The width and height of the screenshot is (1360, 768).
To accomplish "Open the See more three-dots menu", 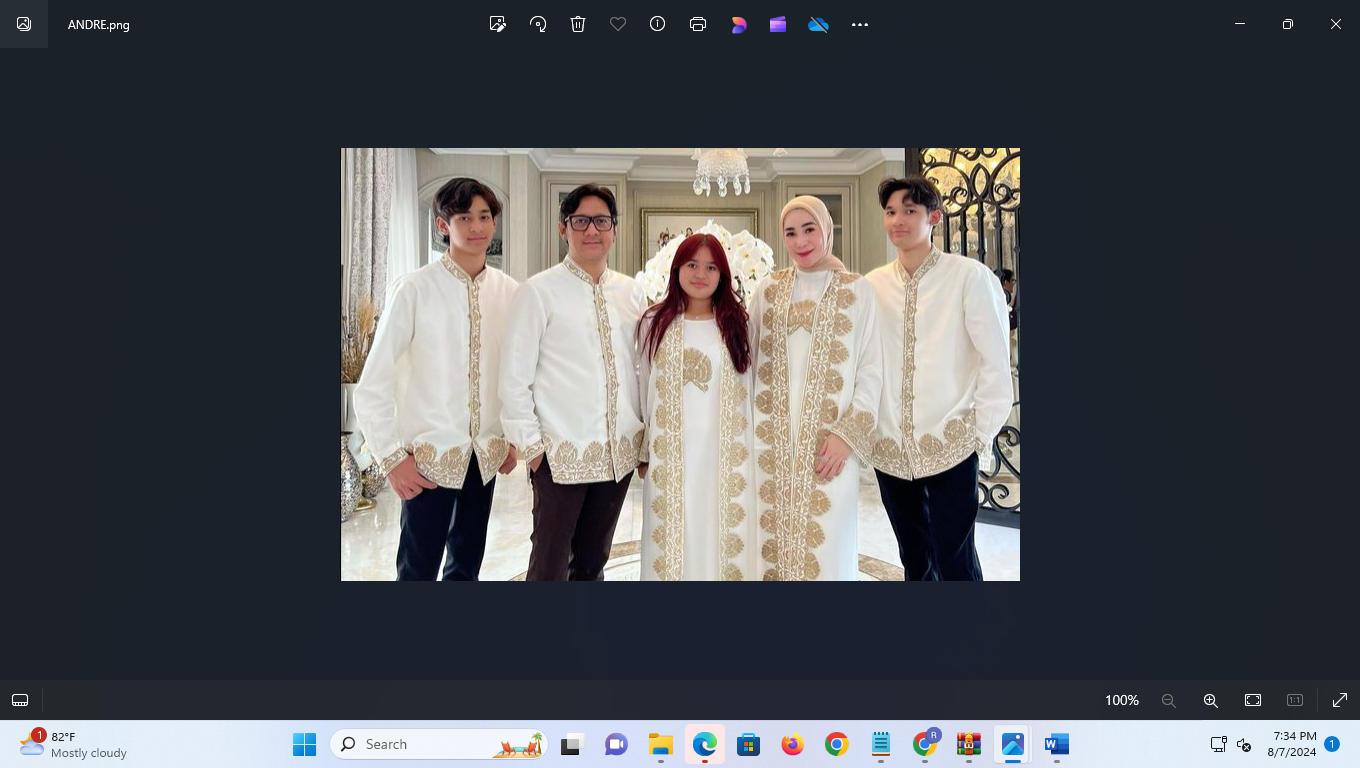I will tap(860, 24).
